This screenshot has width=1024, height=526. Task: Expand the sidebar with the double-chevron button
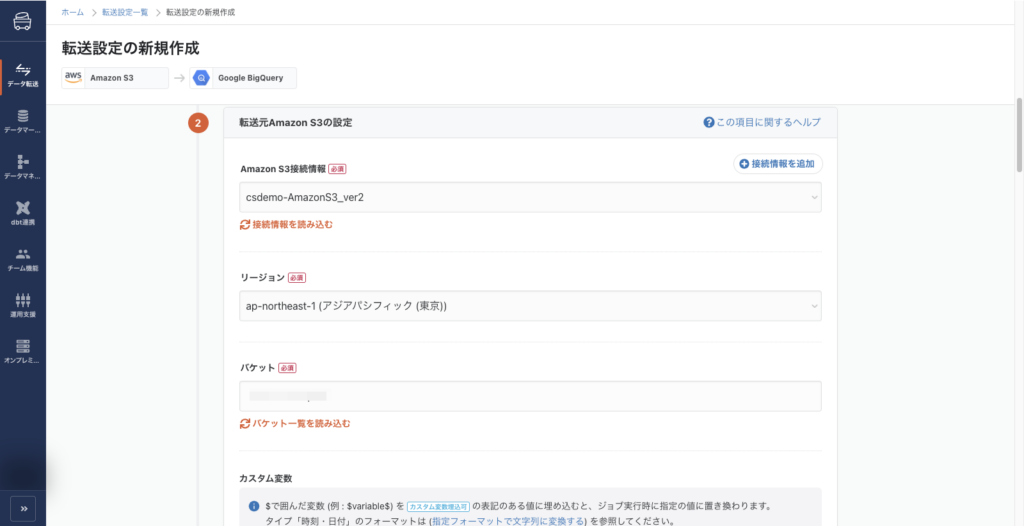tap(23, 509)
